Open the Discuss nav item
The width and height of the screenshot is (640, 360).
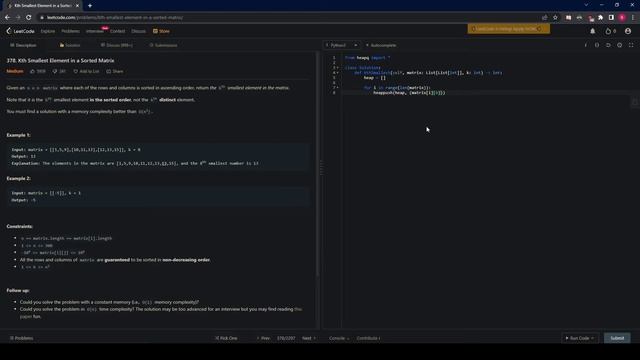[x=138, y=31]
